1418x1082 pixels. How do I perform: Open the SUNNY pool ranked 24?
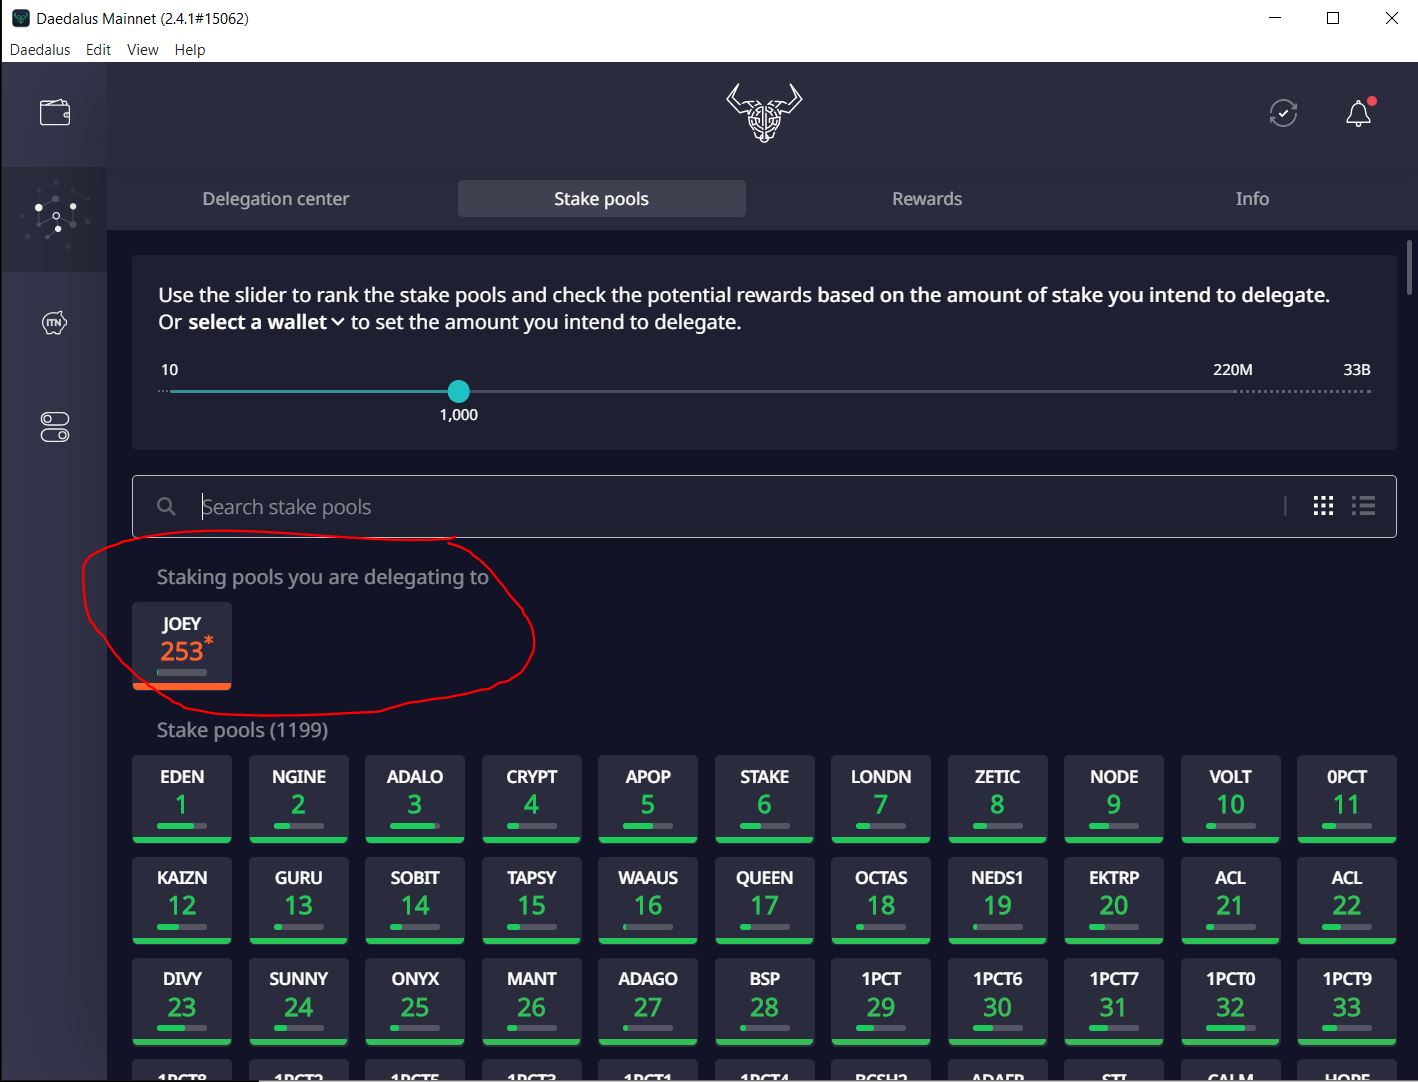(298, 1002)
